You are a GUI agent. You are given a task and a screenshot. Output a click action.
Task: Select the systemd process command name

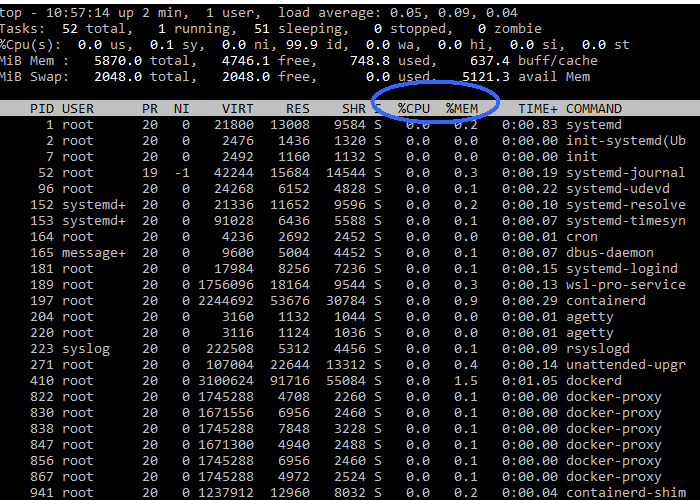[x=594, y=125]
